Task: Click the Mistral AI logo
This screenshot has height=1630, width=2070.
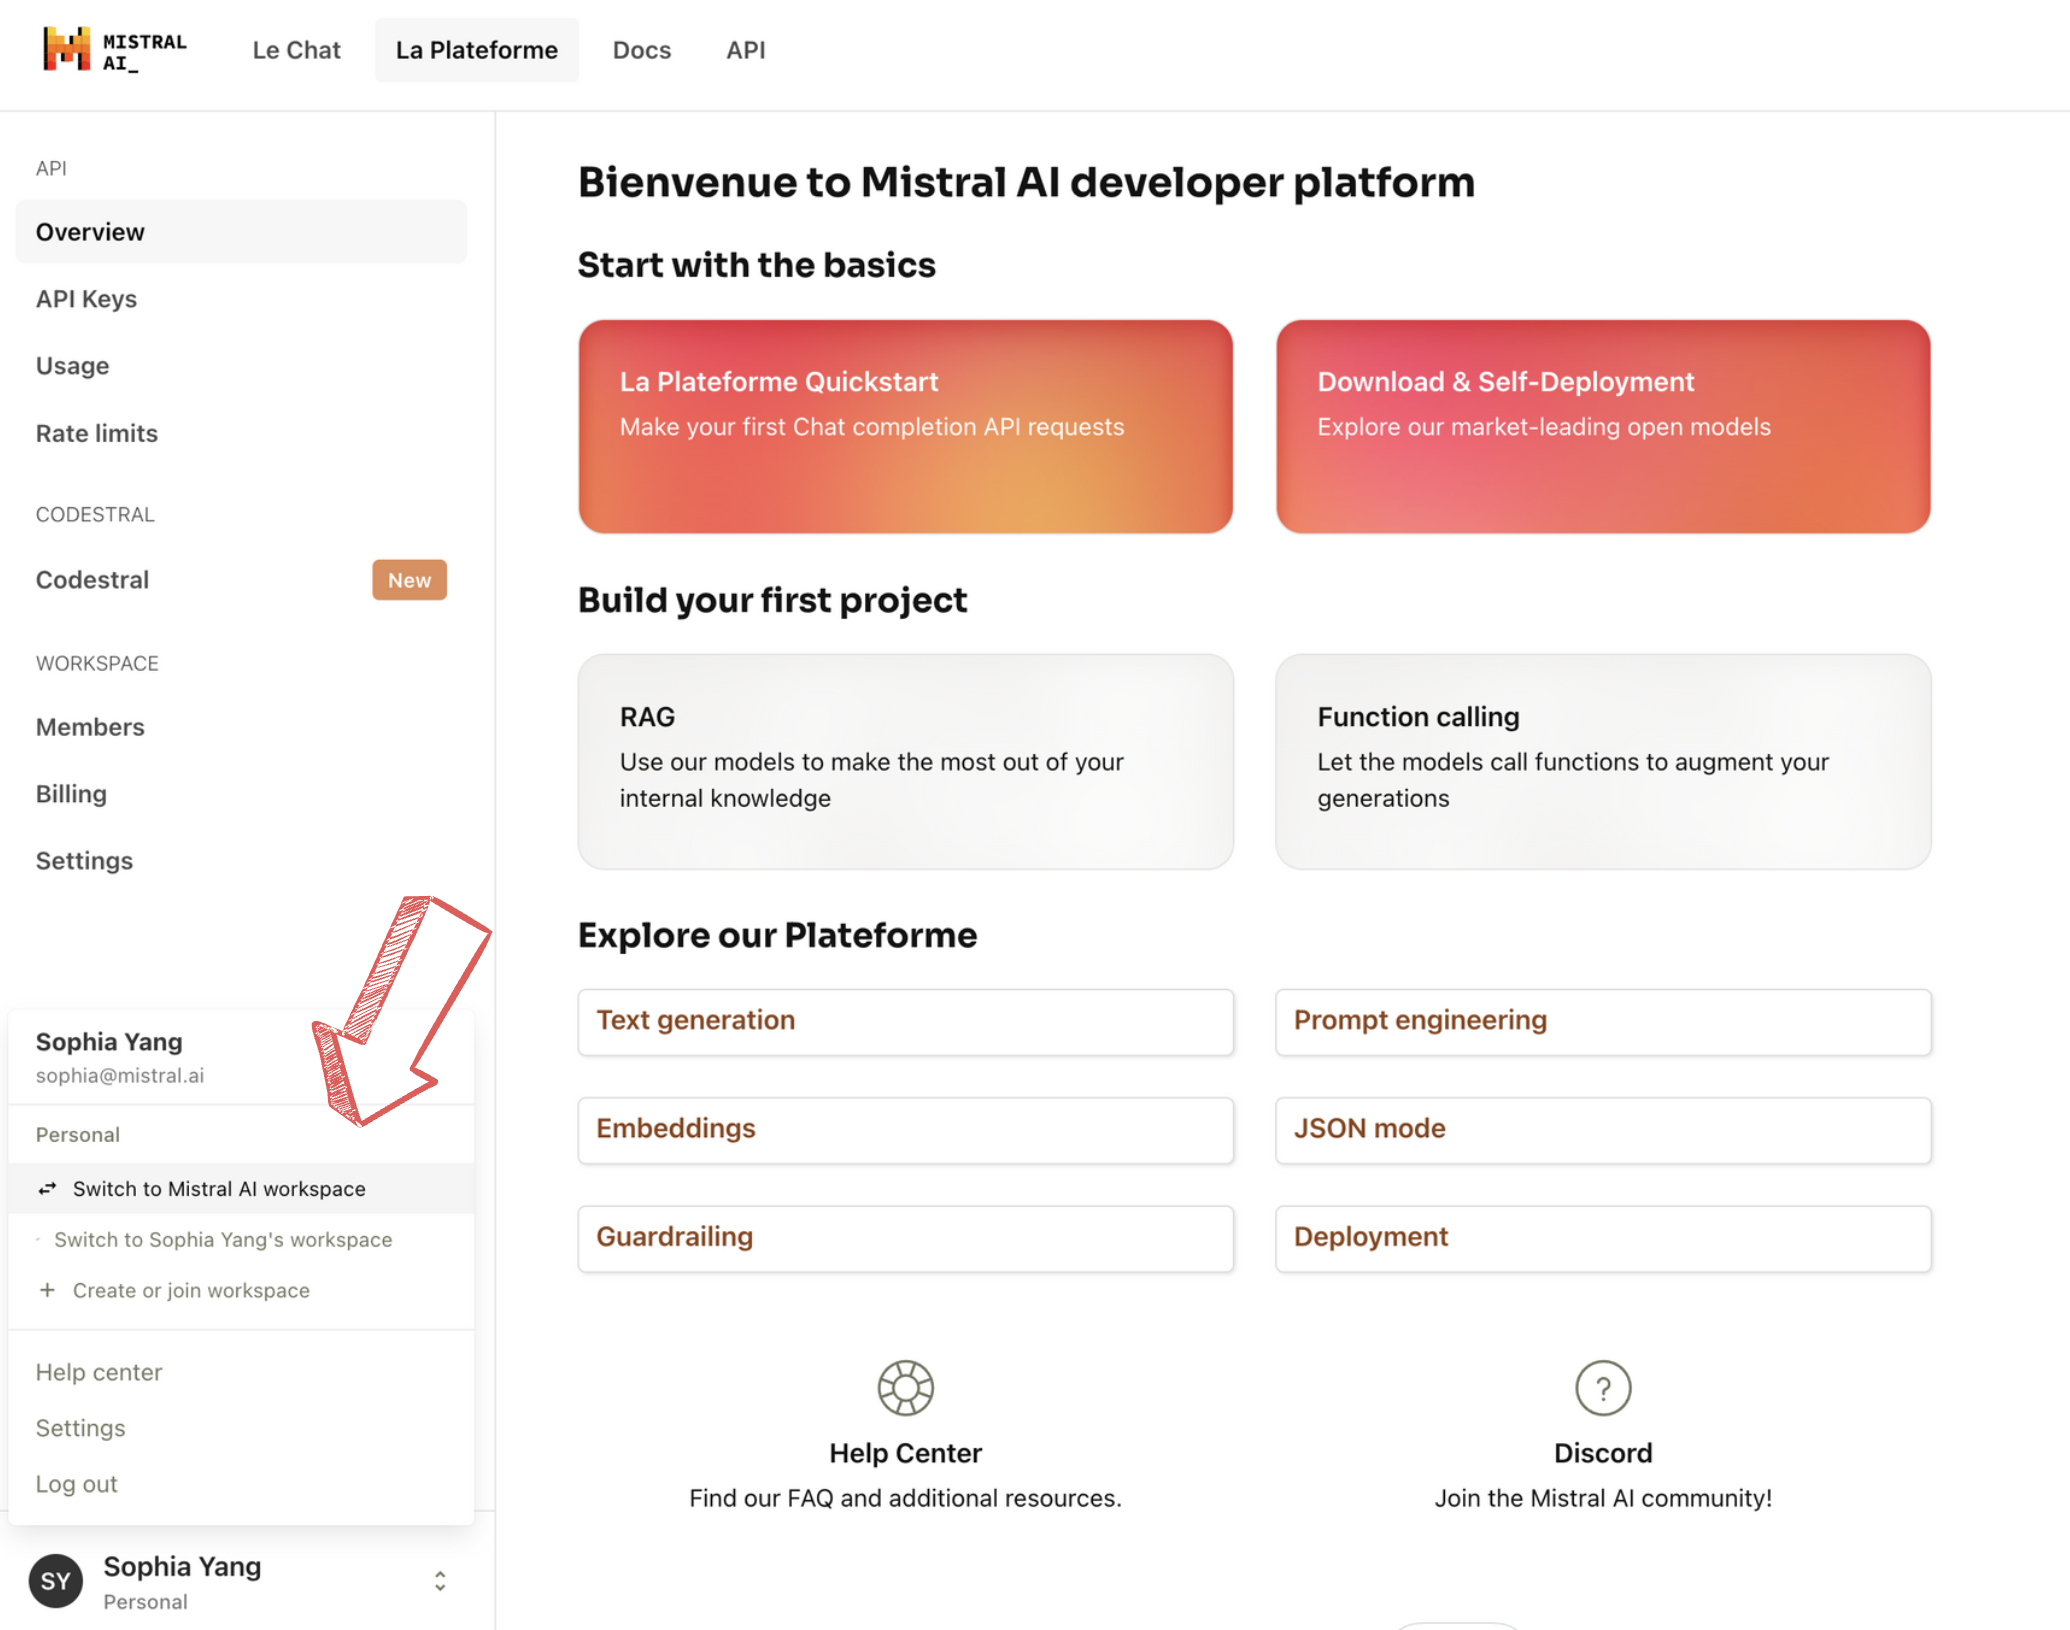Action: [114, 50]
